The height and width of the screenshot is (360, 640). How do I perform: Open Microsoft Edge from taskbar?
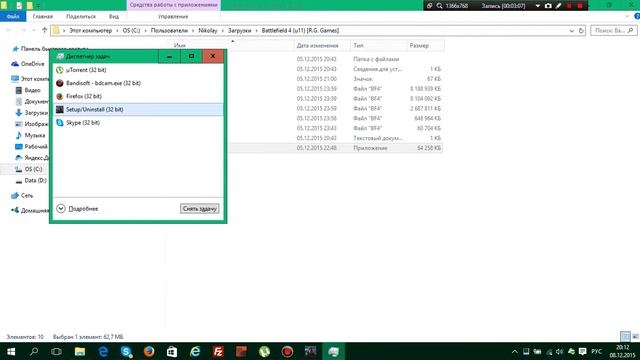click(103, 351)
